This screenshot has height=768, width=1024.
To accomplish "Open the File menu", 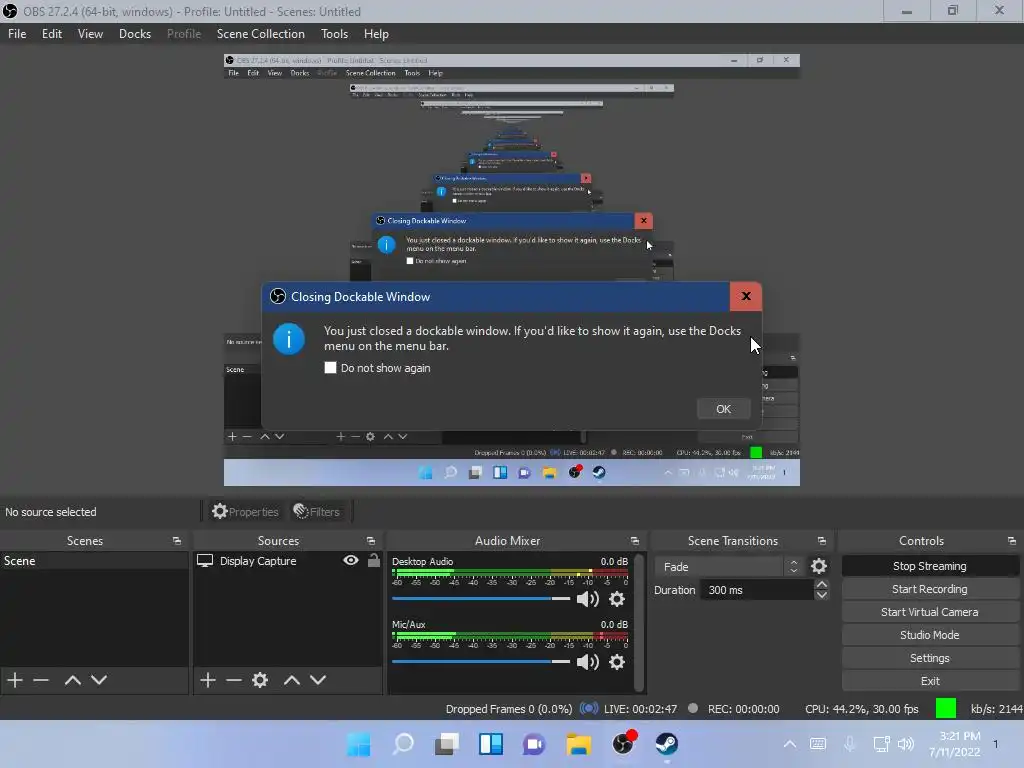I will 17,34.
